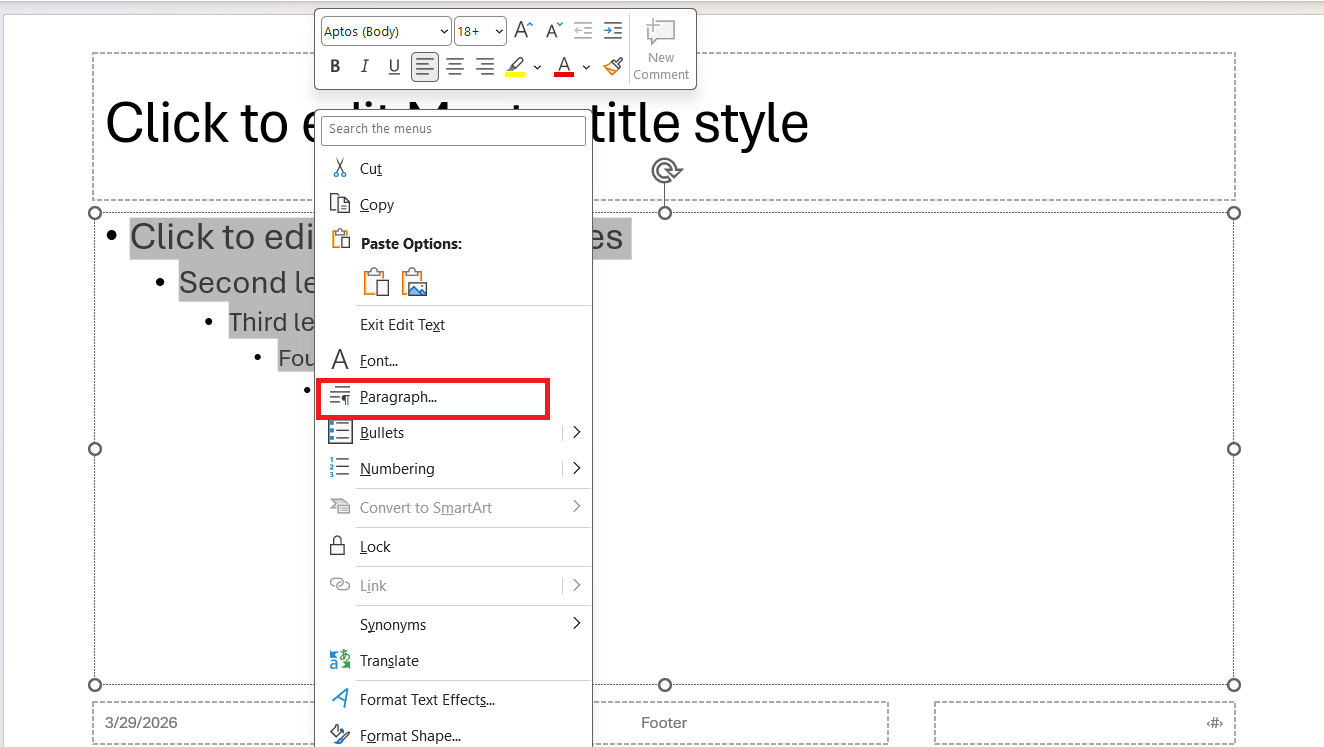The height and width of the screenshot is (747, 1324).
Task: Toggle Bold formatting in mini toolbar
Action: pyautogui.click(x=335, y=67)
